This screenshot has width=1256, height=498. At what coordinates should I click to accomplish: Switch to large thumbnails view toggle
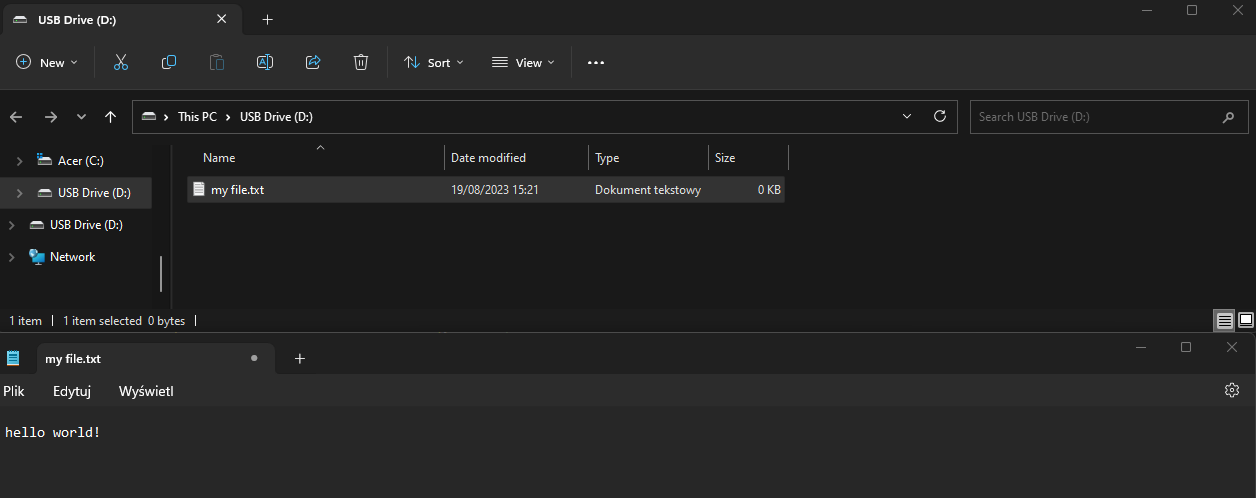point(1246,321)
